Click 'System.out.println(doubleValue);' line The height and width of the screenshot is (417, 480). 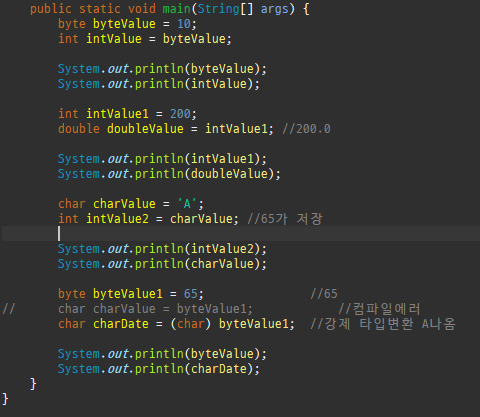169,174
